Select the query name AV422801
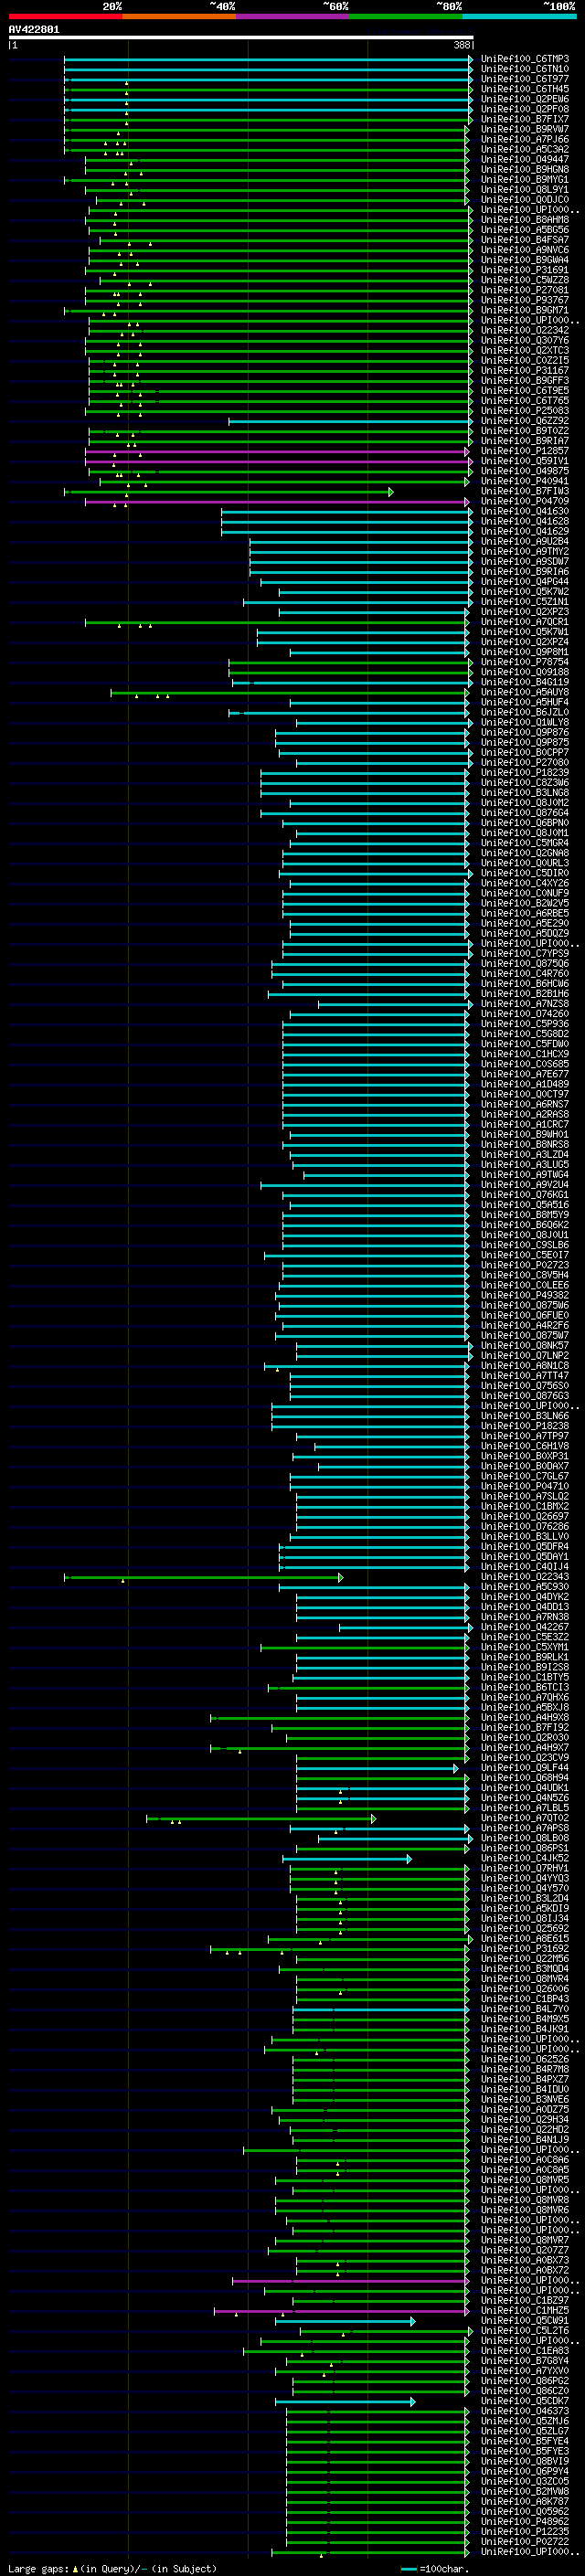585x2576 pixels. click(34, 29)
